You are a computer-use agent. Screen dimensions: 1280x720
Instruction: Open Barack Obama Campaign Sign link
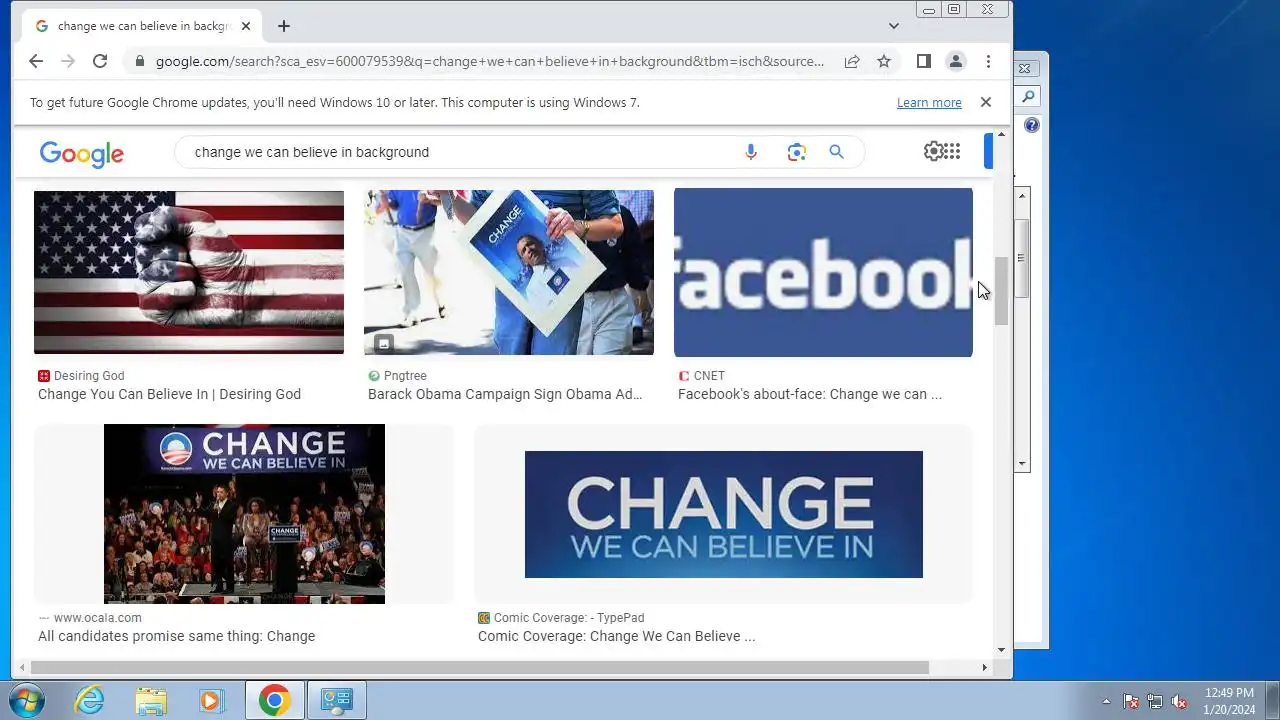click(x=505, y=394)
